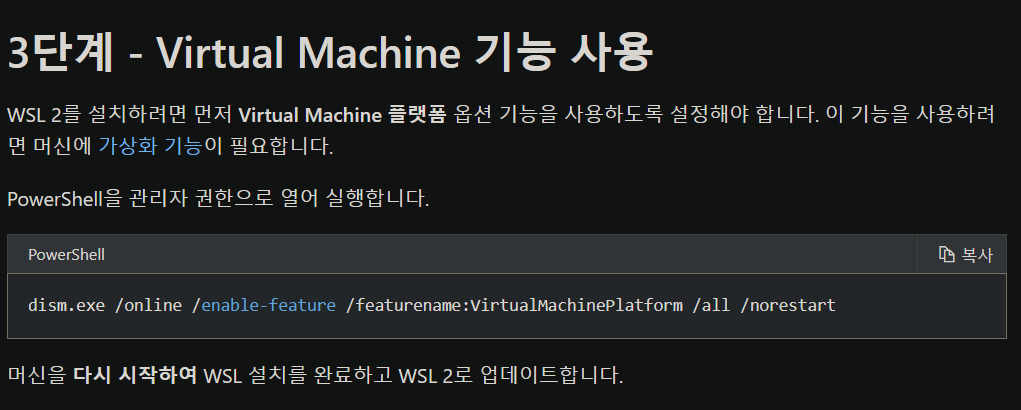Click the /norestart flag in the command

(x=788, y=305)
